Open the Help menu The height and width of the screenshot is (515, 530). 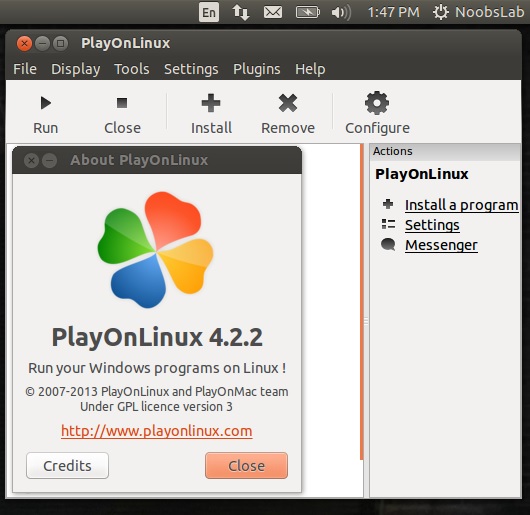(310, 69)
